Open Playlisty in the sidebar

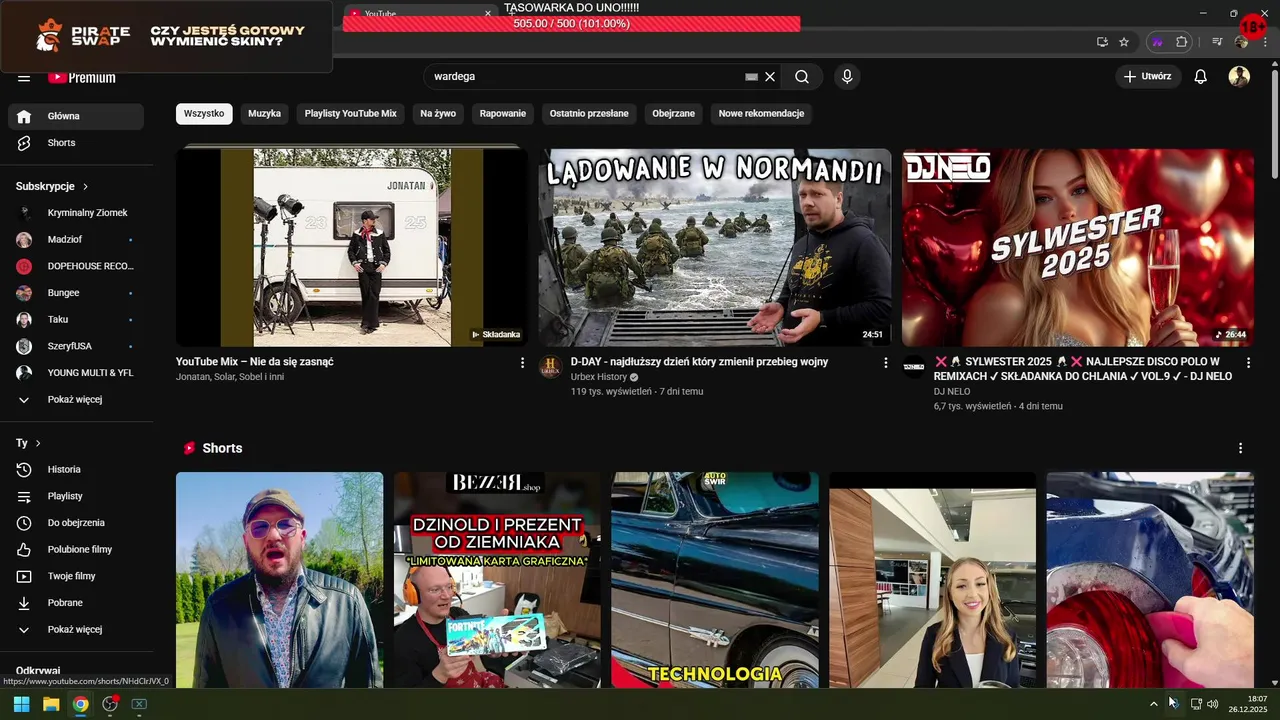(76, 496)
